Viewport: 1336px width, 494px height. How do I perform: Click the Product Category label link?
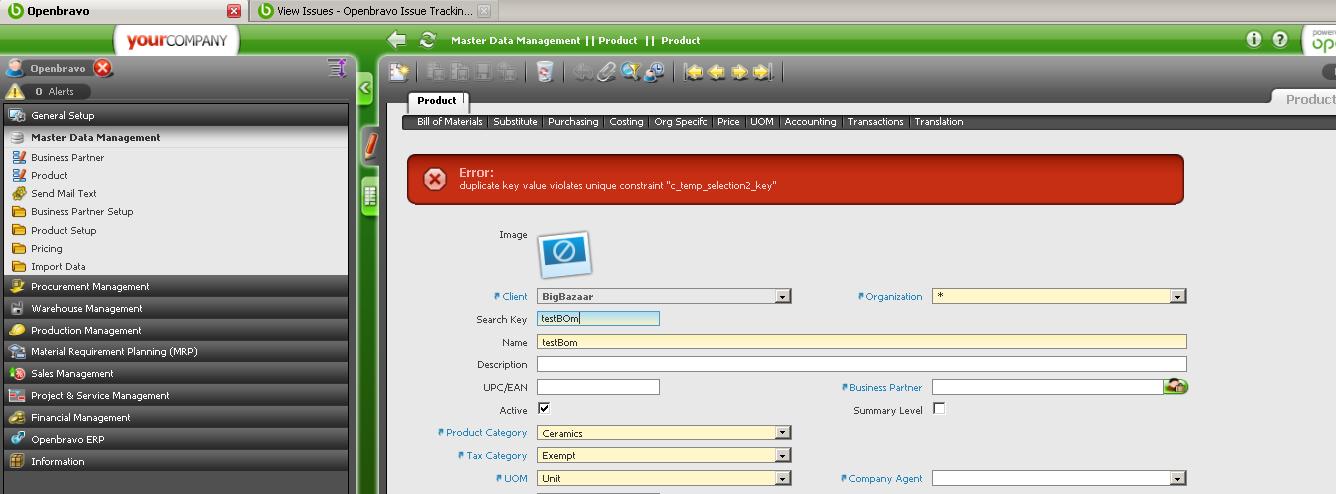486,433
